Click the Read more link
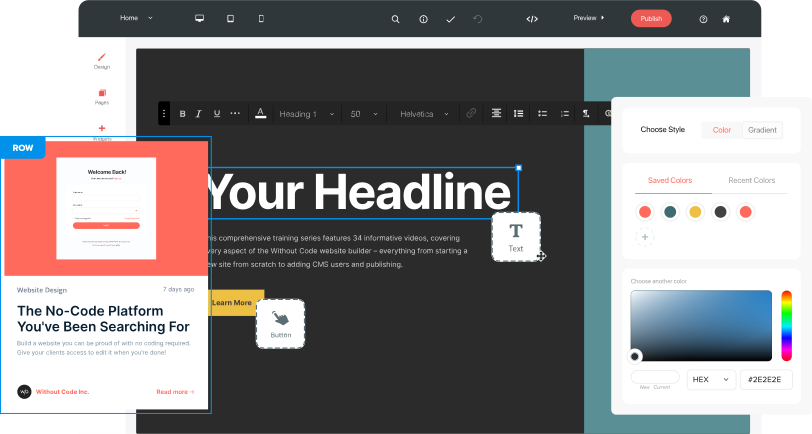Screen dimensions: 812x434 click(x=175, y=392)
